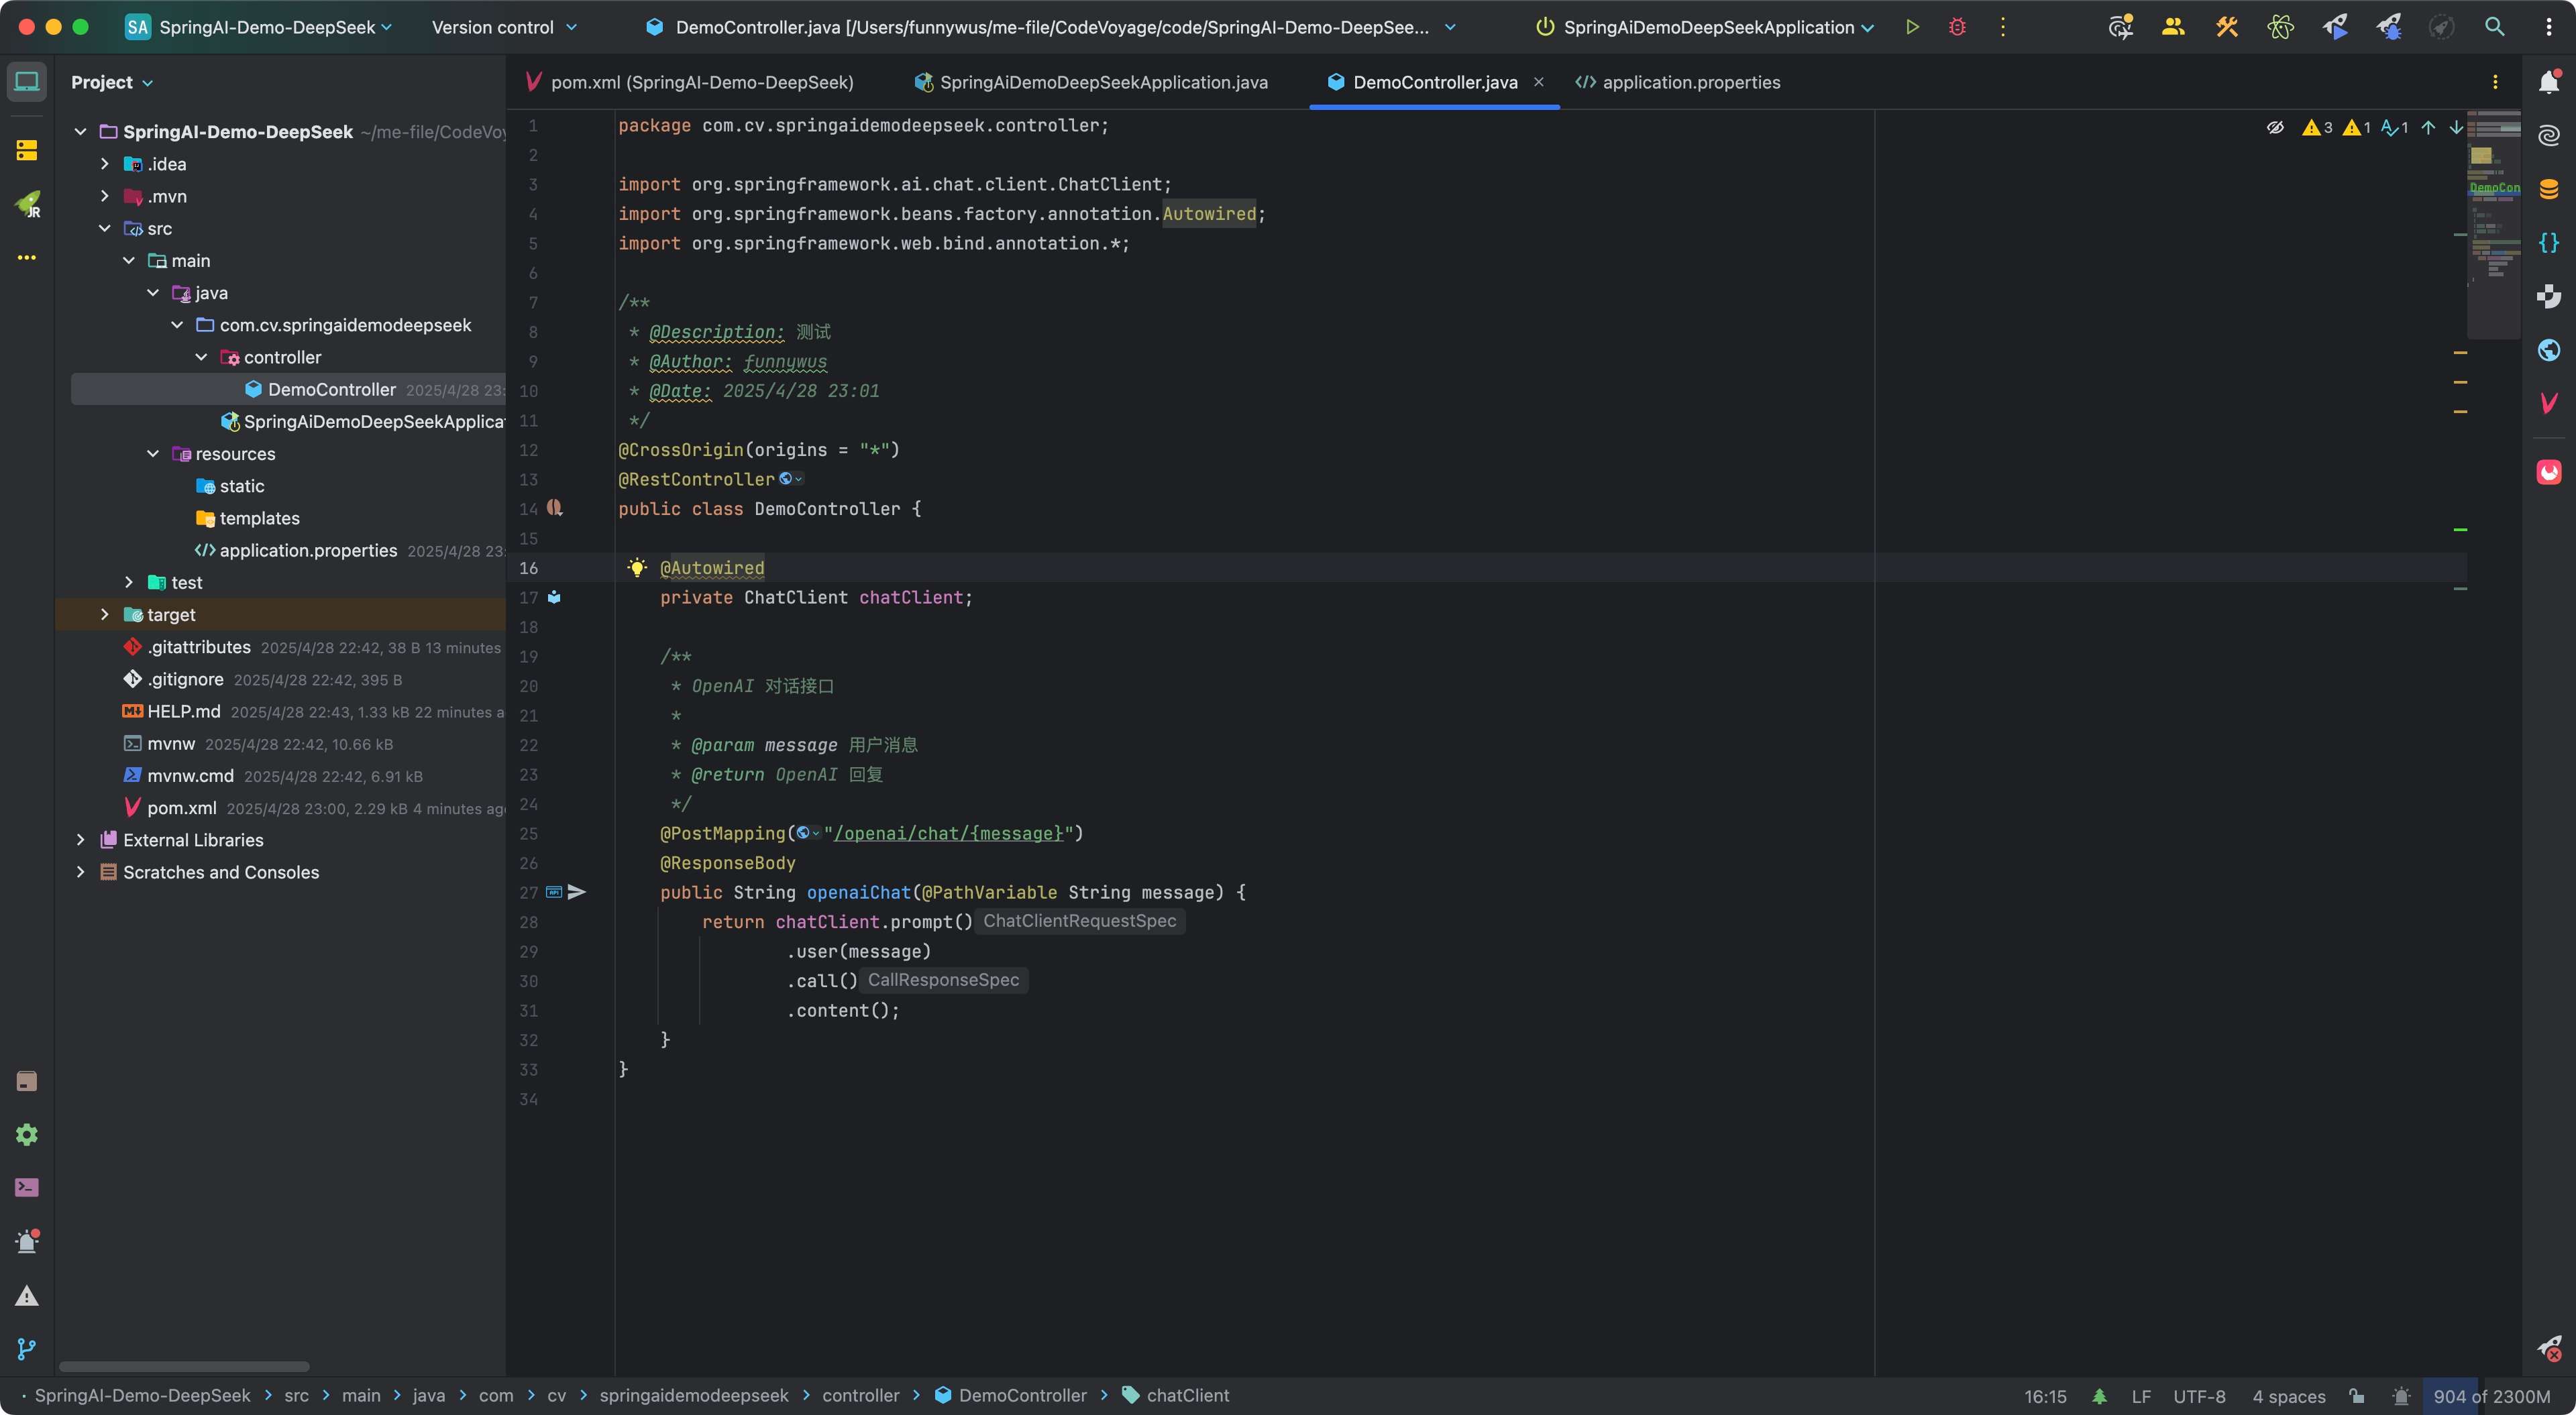Open the AI Assistant sidebar icon
This screenshot has width=2576, height=1415.
click(2549, 135)
